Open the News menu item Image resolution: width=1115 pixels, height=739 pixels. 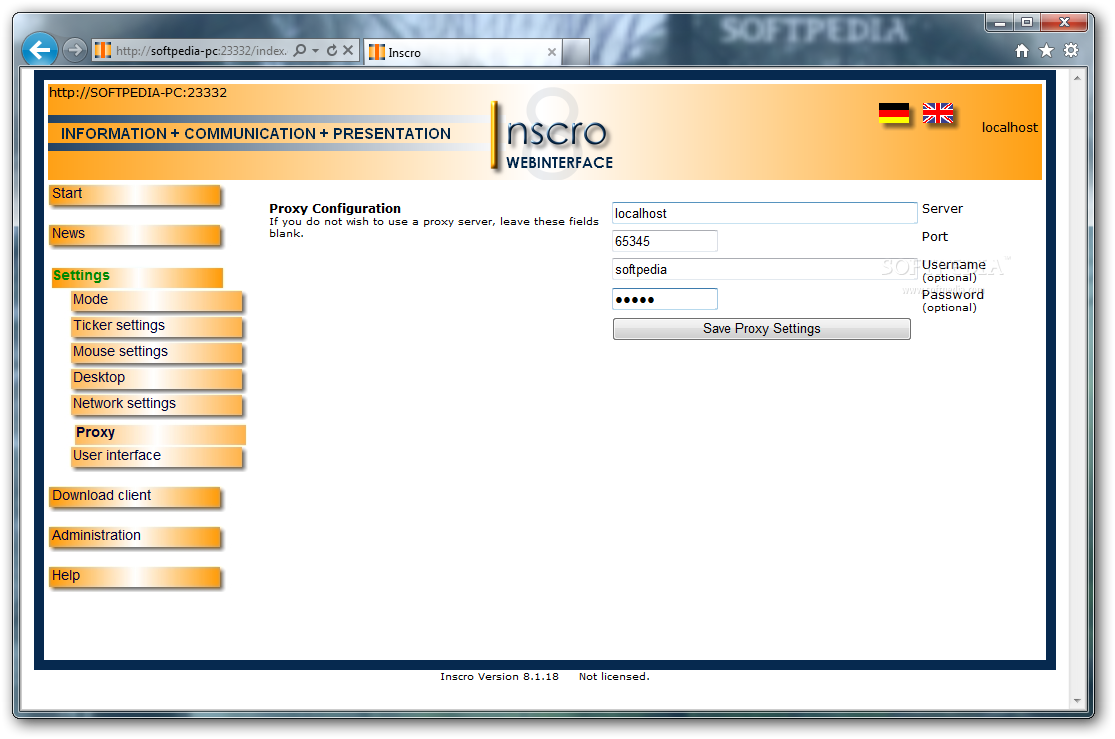(135, 234)
